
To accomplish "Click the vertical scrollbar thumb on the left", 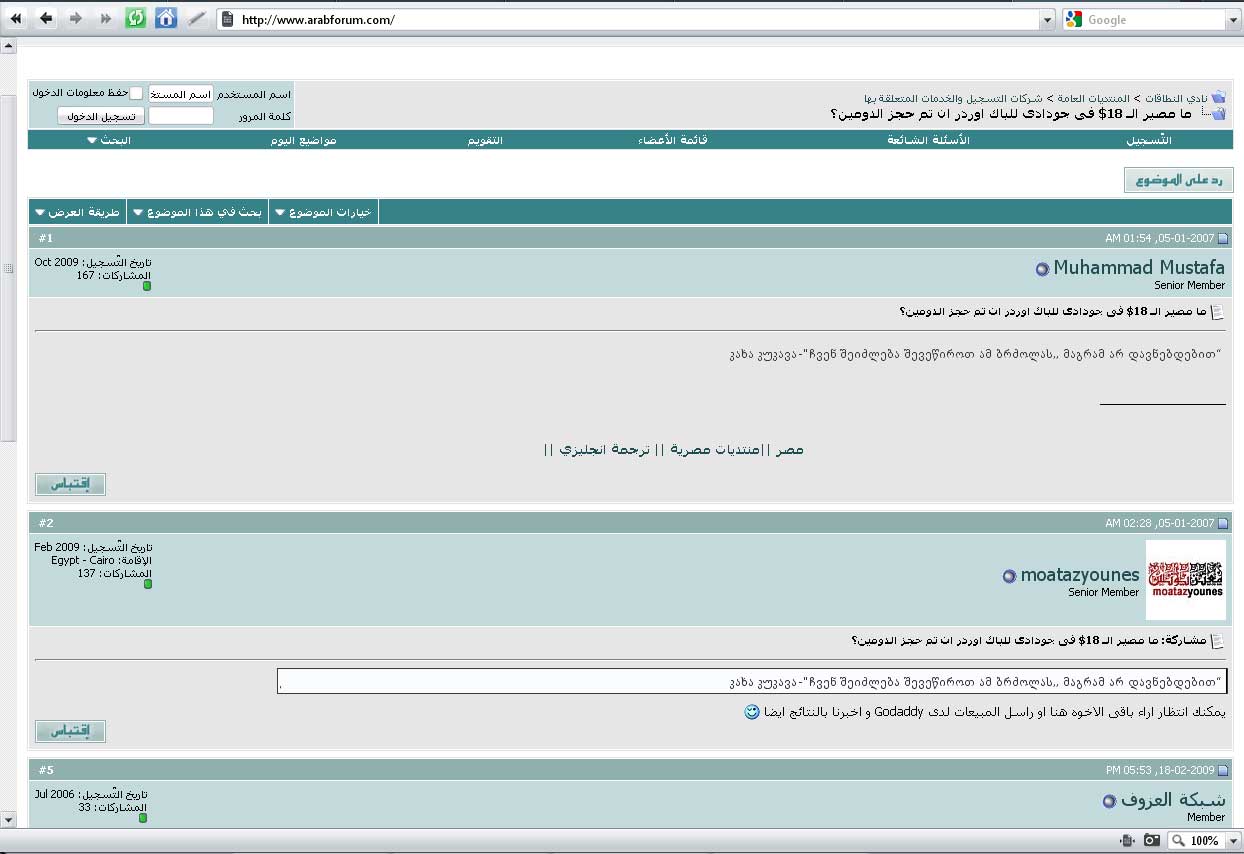I will (8, 268).
